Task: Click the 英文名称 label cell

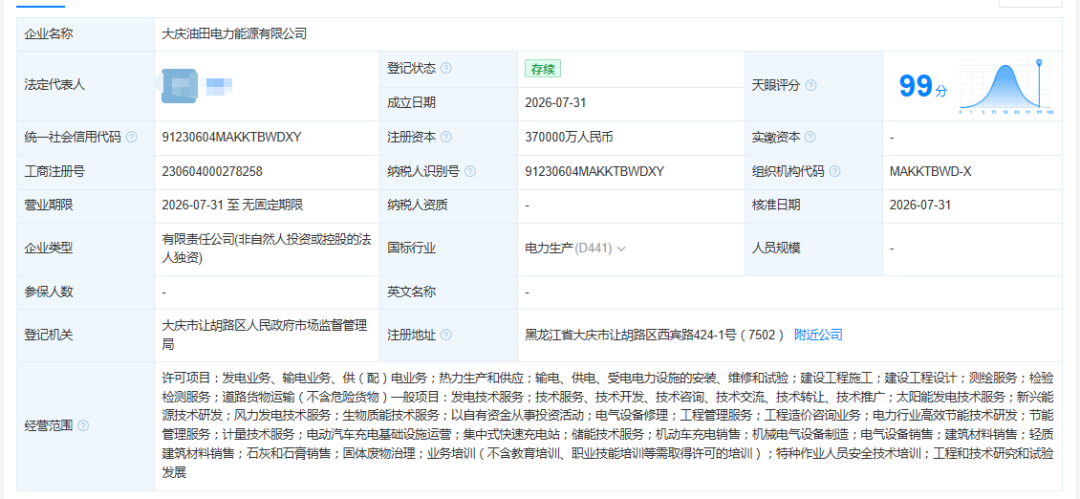Action: tap(448, 292)
